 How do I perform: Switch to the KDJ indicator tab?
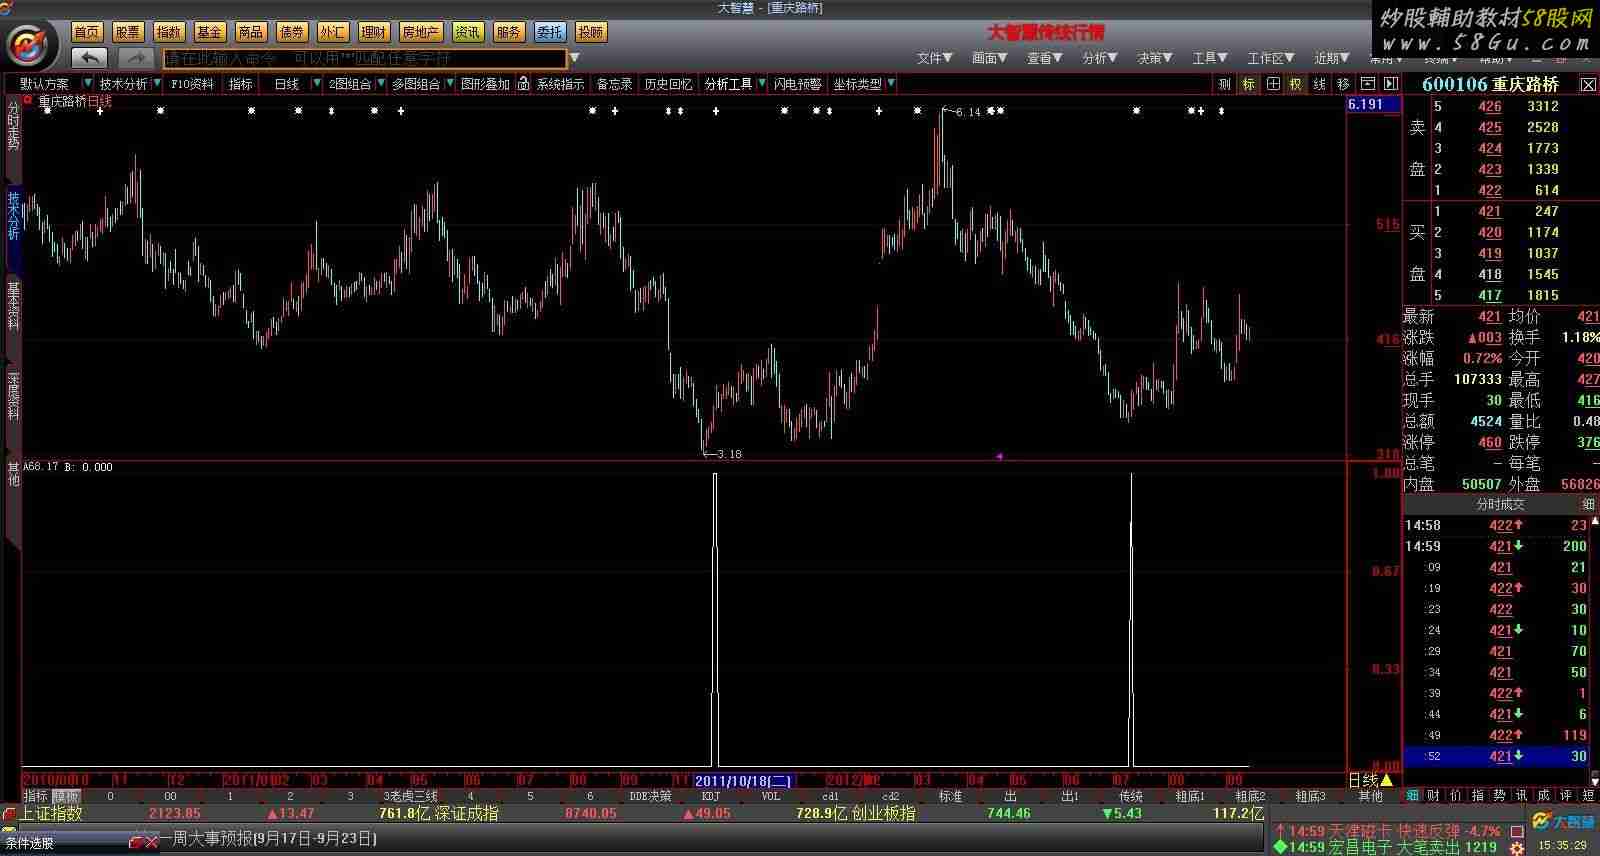710,796
